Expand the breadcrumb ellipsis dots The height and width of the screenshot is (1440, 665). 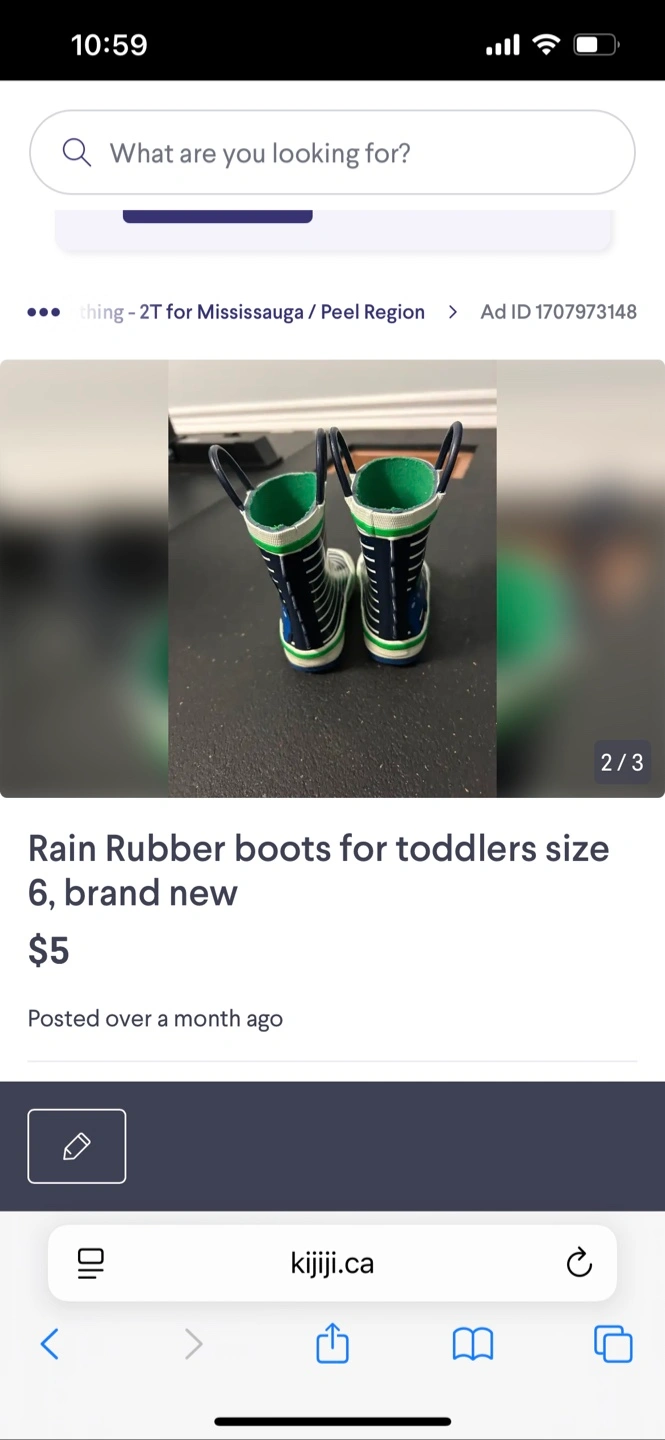(x=44, y=312)
